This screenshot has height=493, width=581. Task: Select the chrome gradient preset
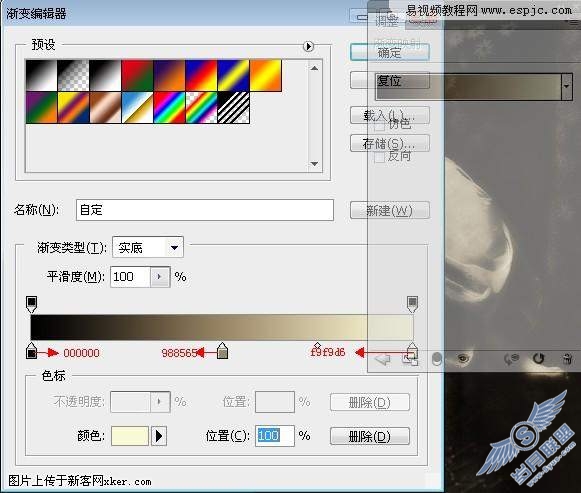(137, 107)
